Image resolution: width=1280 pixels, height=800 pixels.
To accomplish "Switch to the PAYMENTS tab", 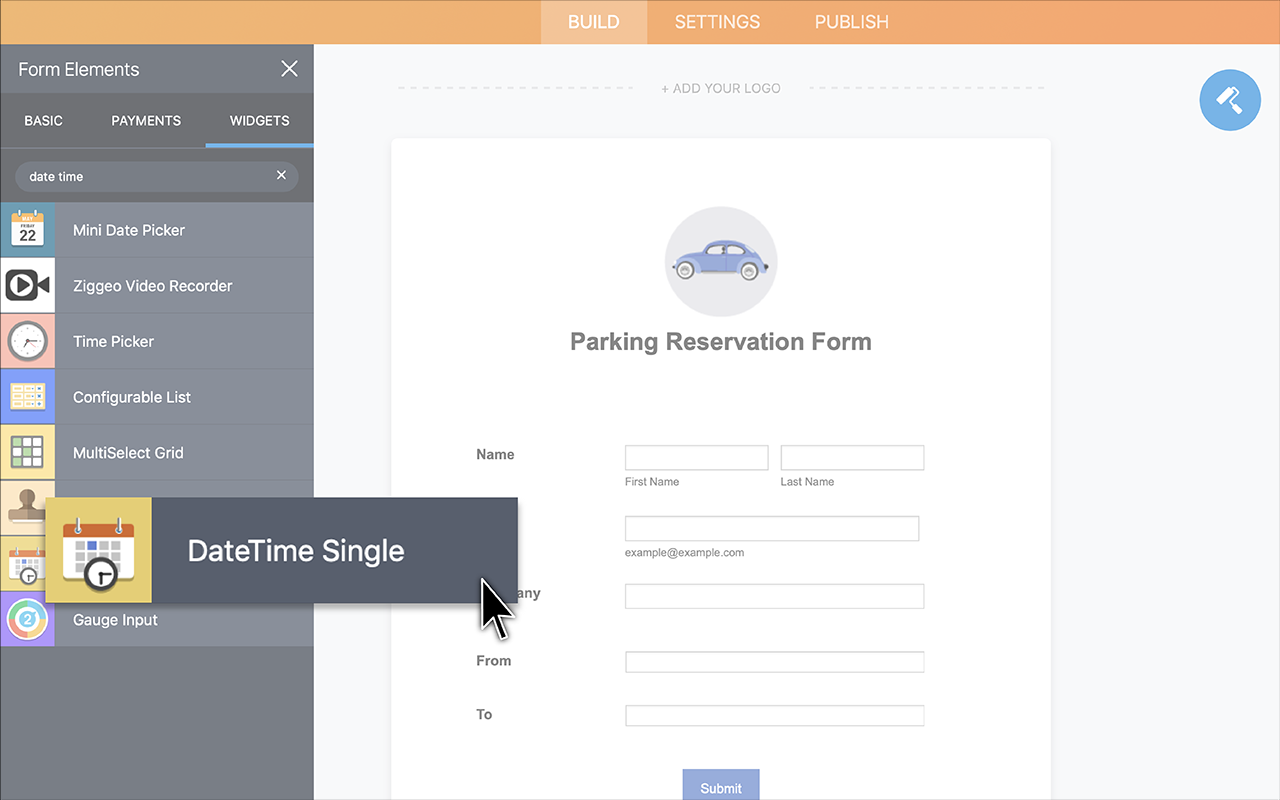I will click(x=146, y=120).
